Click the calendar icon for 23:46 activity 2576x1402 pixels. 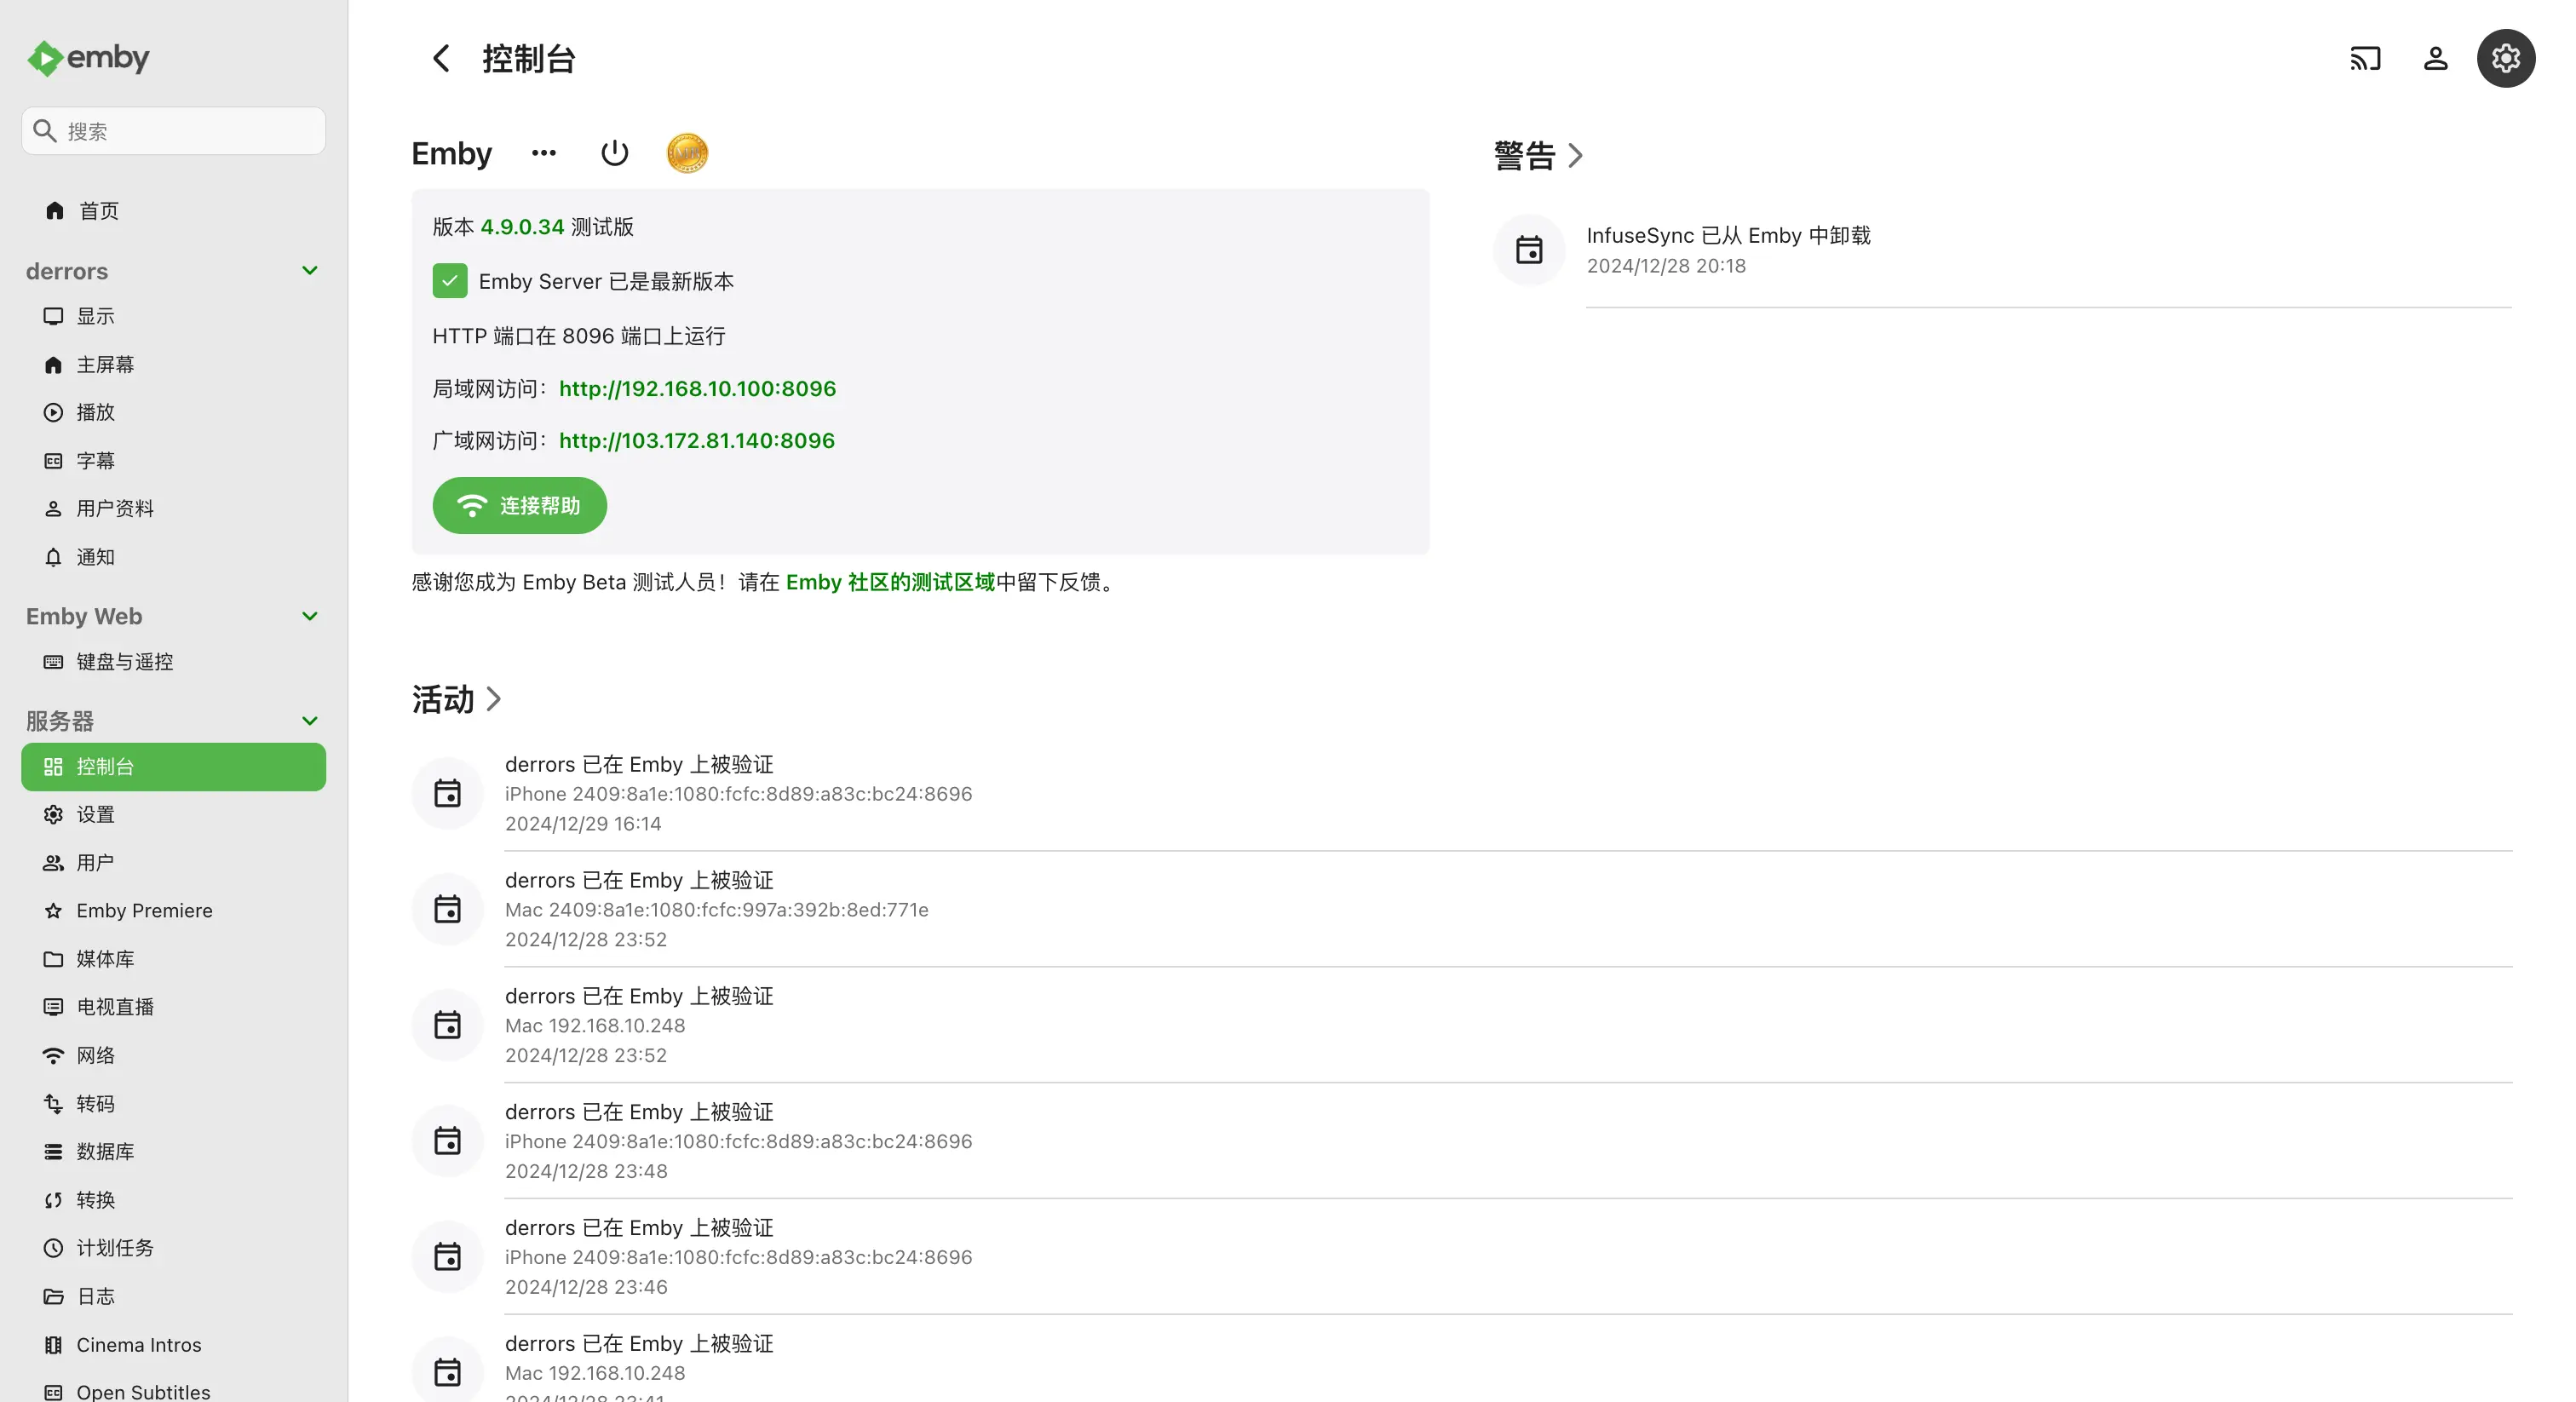coord(448,1258)
